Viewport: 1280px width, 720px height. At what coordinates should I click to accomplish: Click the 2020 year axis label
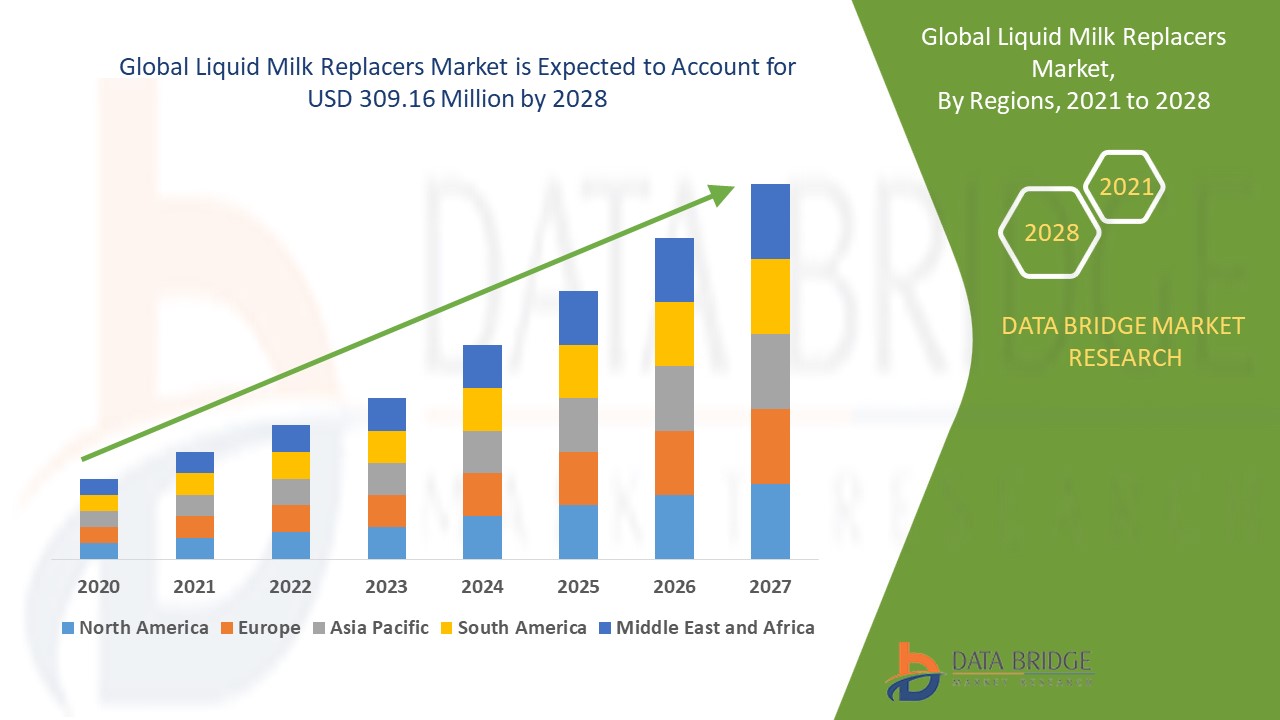(99, 587)
